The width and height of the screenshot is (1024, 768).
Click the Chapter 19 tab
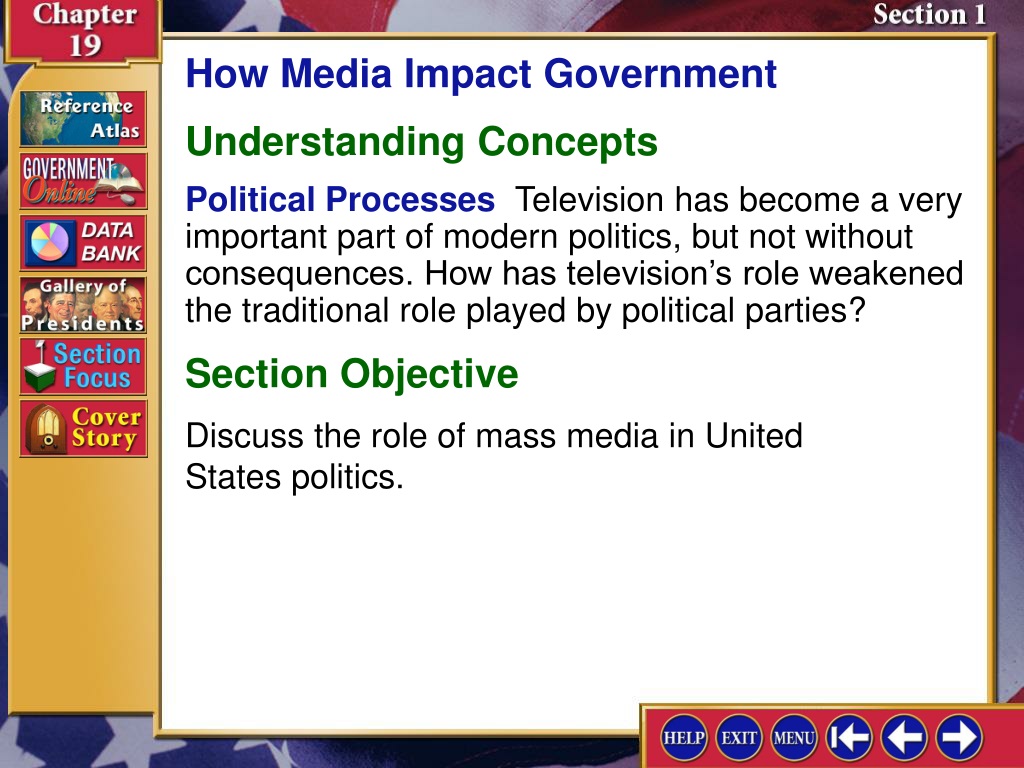(84, 31)
